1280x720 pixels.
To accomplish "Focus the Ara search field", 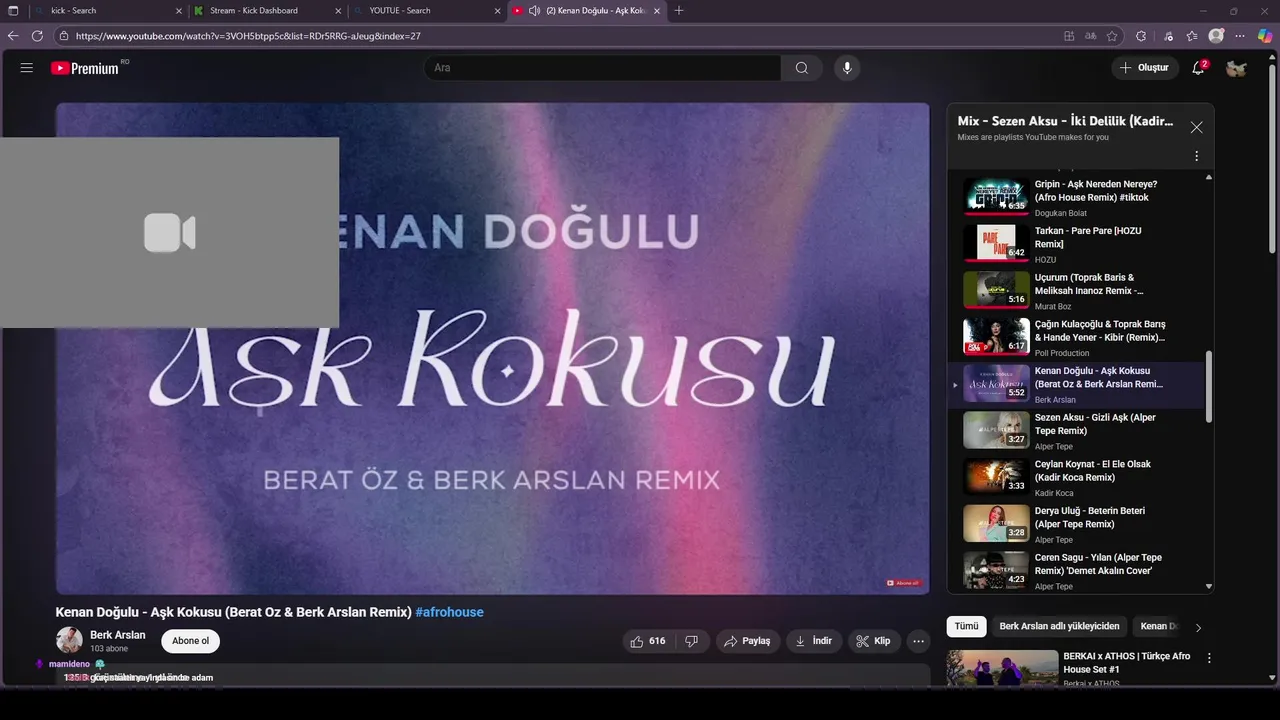I will [602, 68].
